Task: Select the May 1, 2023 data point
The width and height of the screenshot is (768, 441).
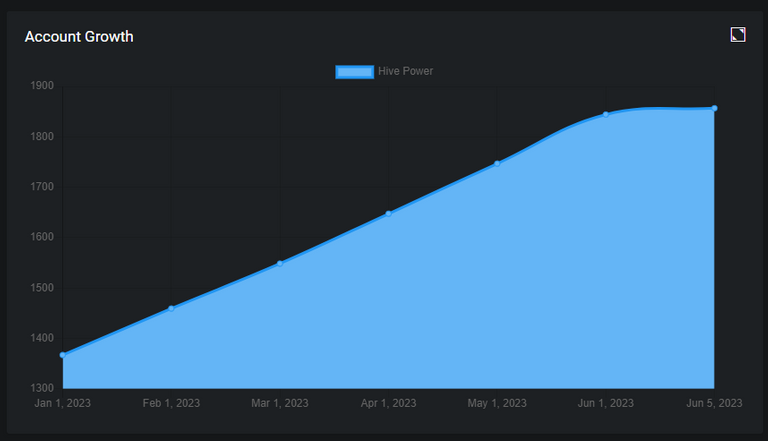Action: click(x=497, y=163)
